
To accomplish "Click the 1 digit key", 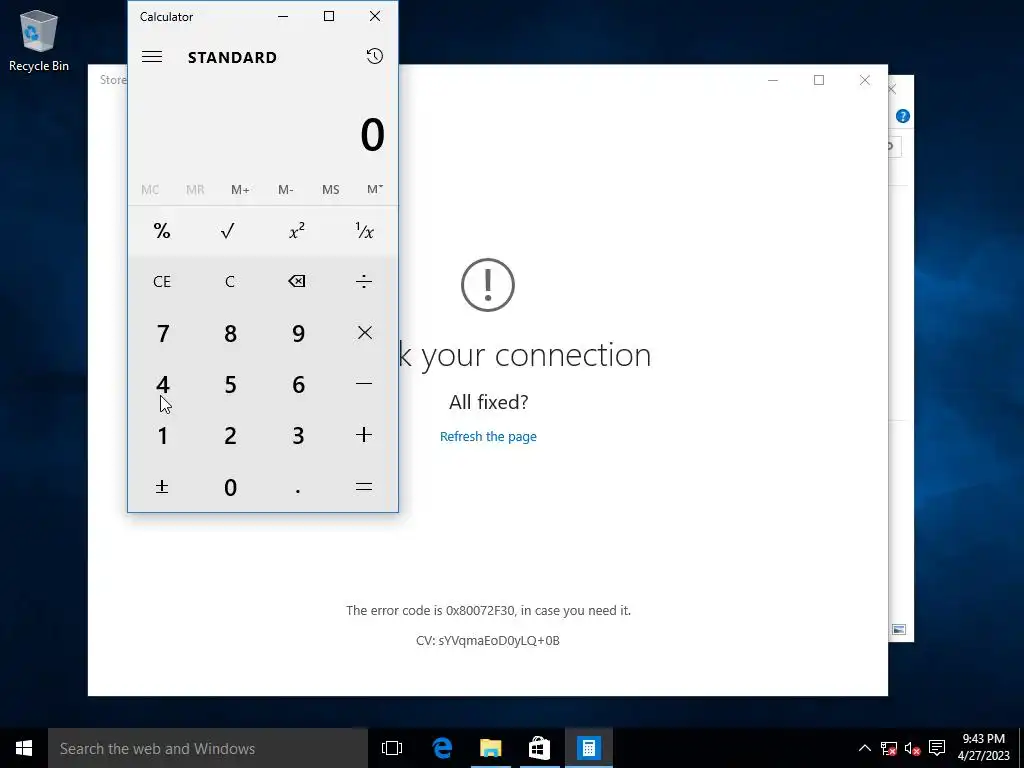I will [162, 435].
